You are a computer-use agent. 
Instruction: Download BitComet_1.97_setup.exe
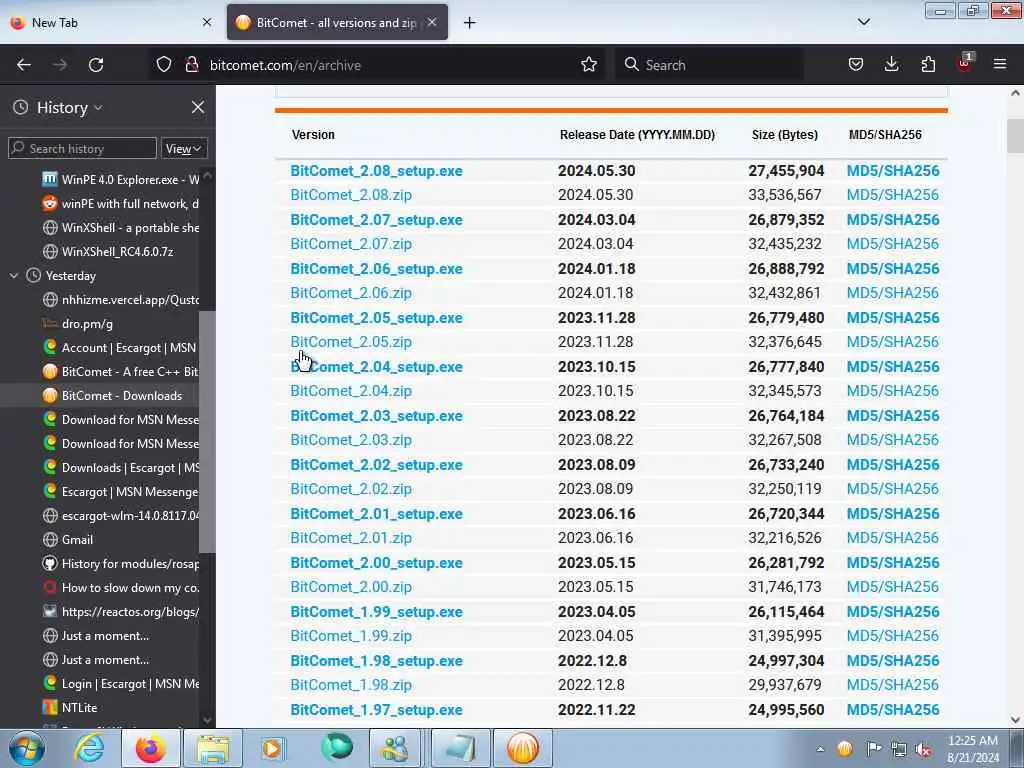(376, 710)
